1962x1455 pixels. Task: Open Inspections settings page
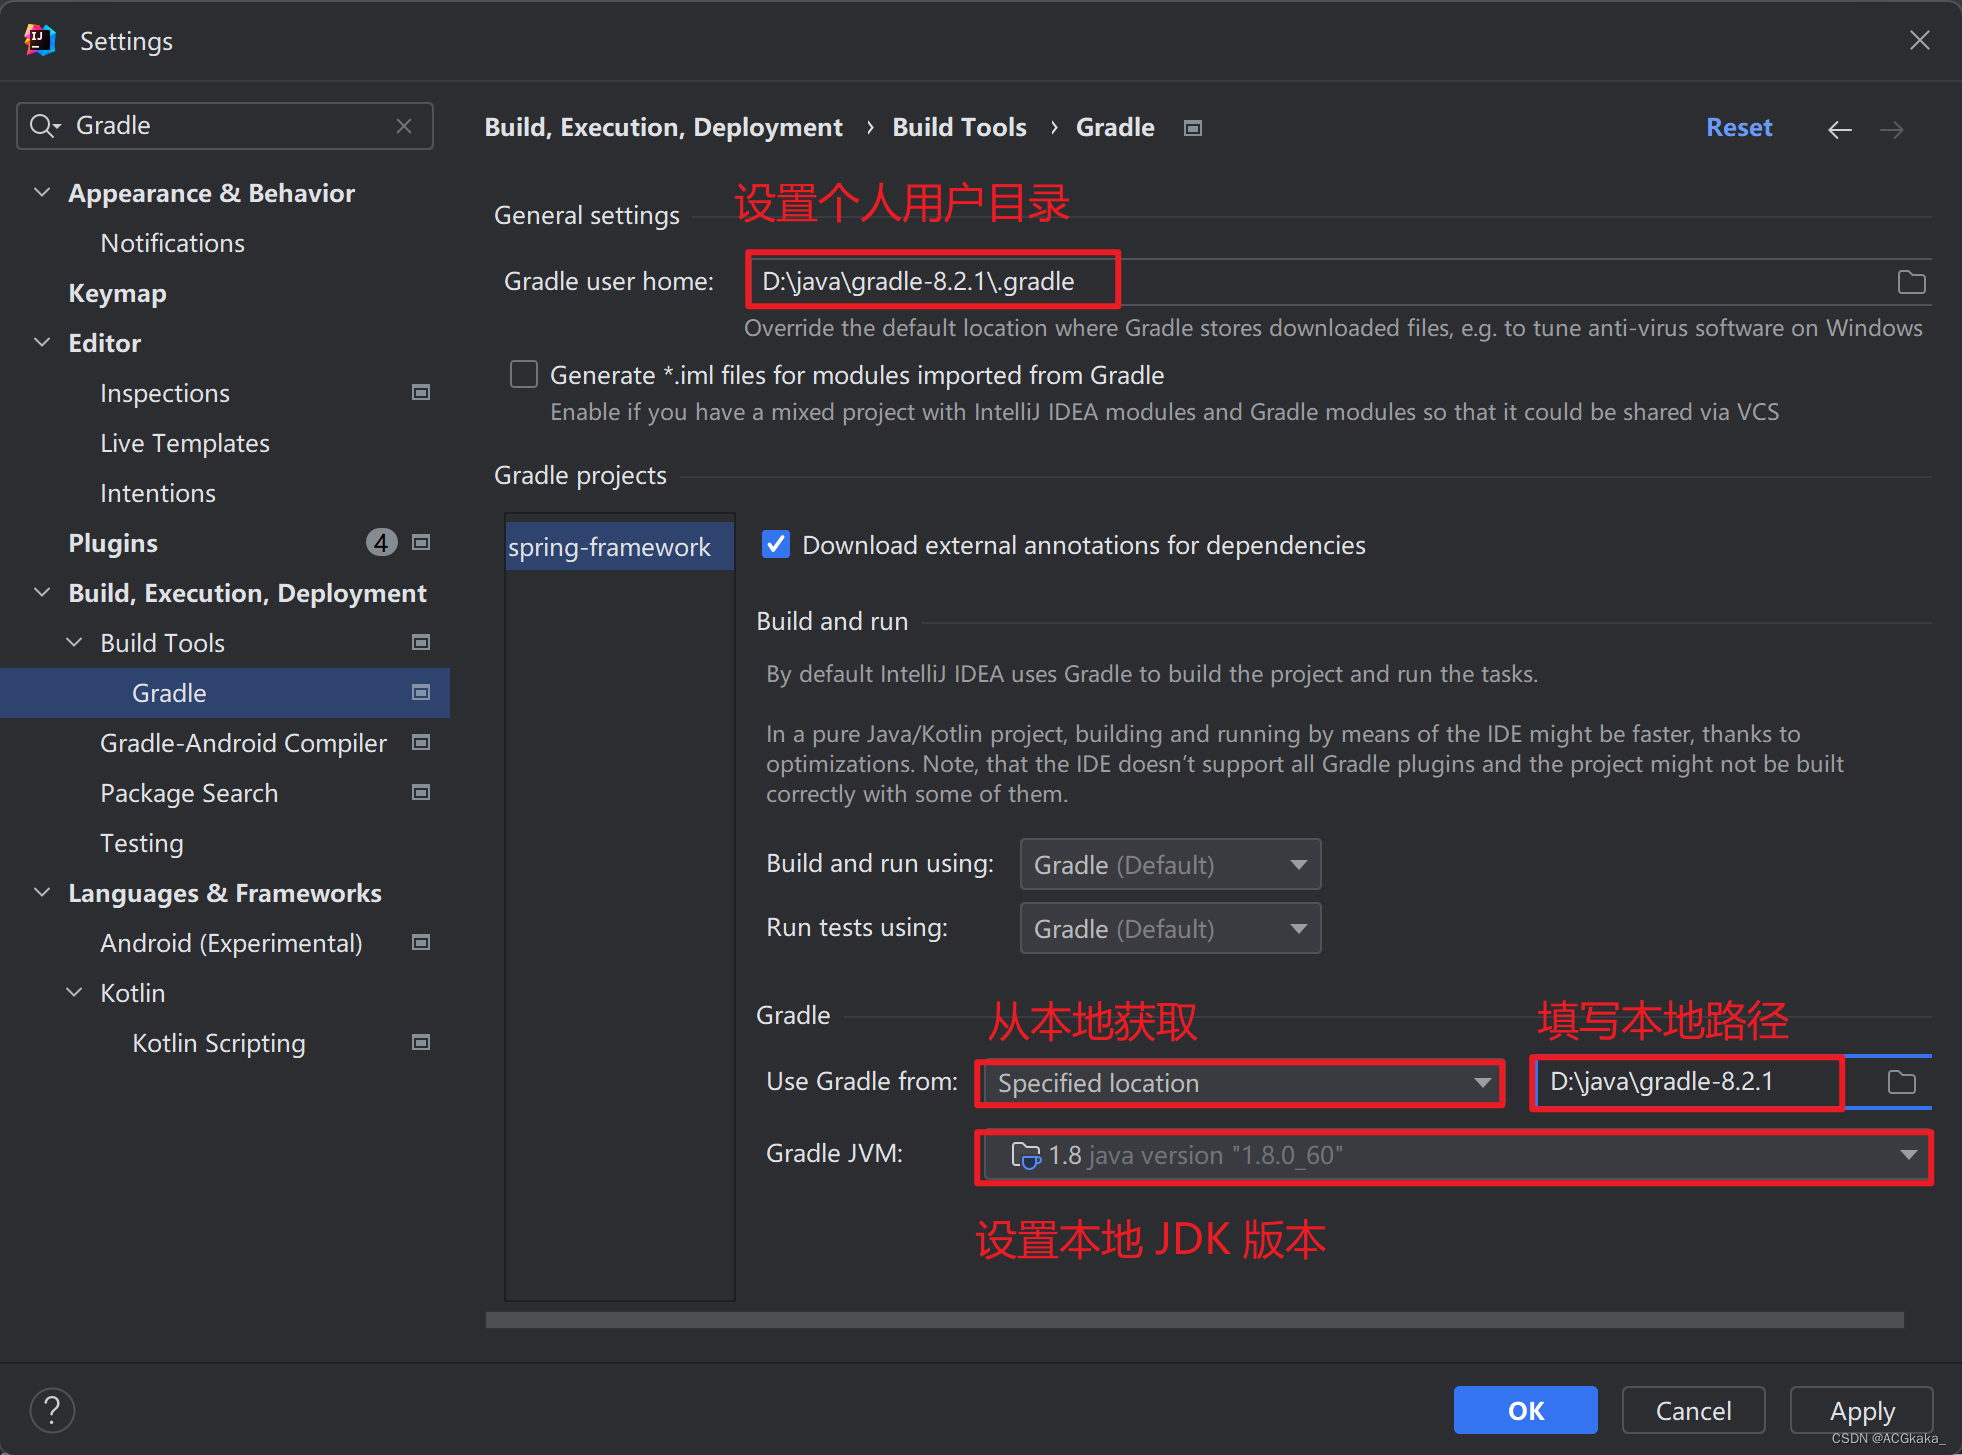[x=165, y=393]
